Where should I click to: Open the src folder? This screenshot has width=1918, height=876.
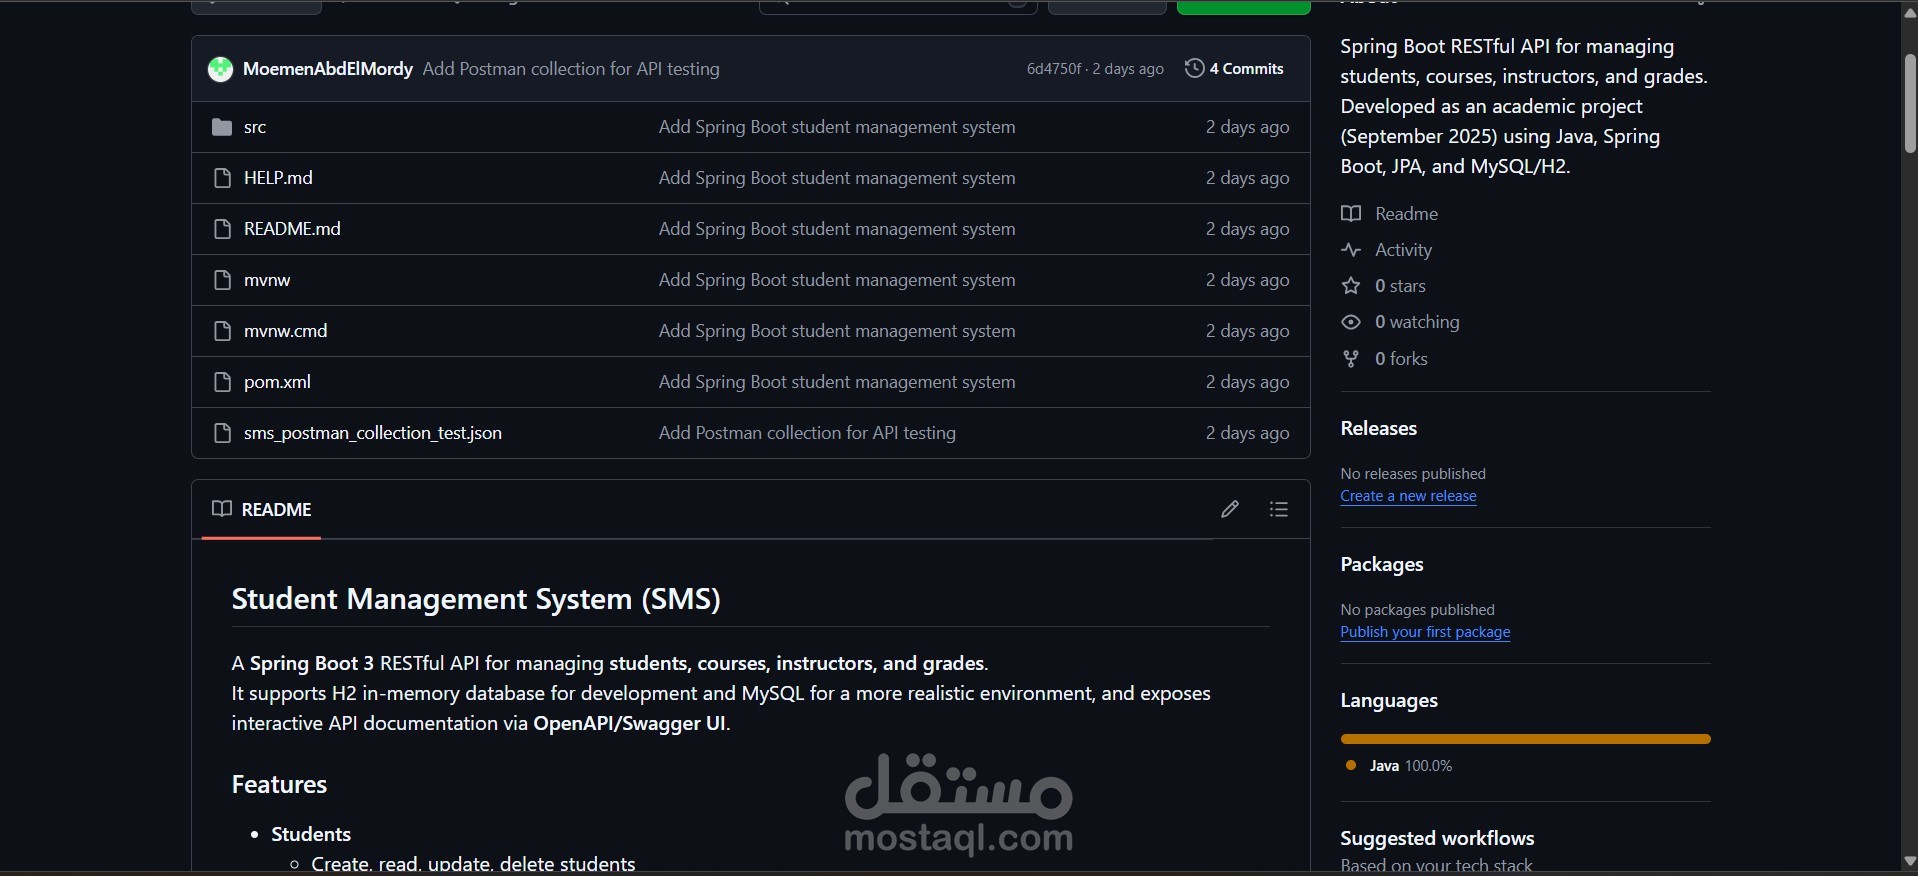(255, 127)
